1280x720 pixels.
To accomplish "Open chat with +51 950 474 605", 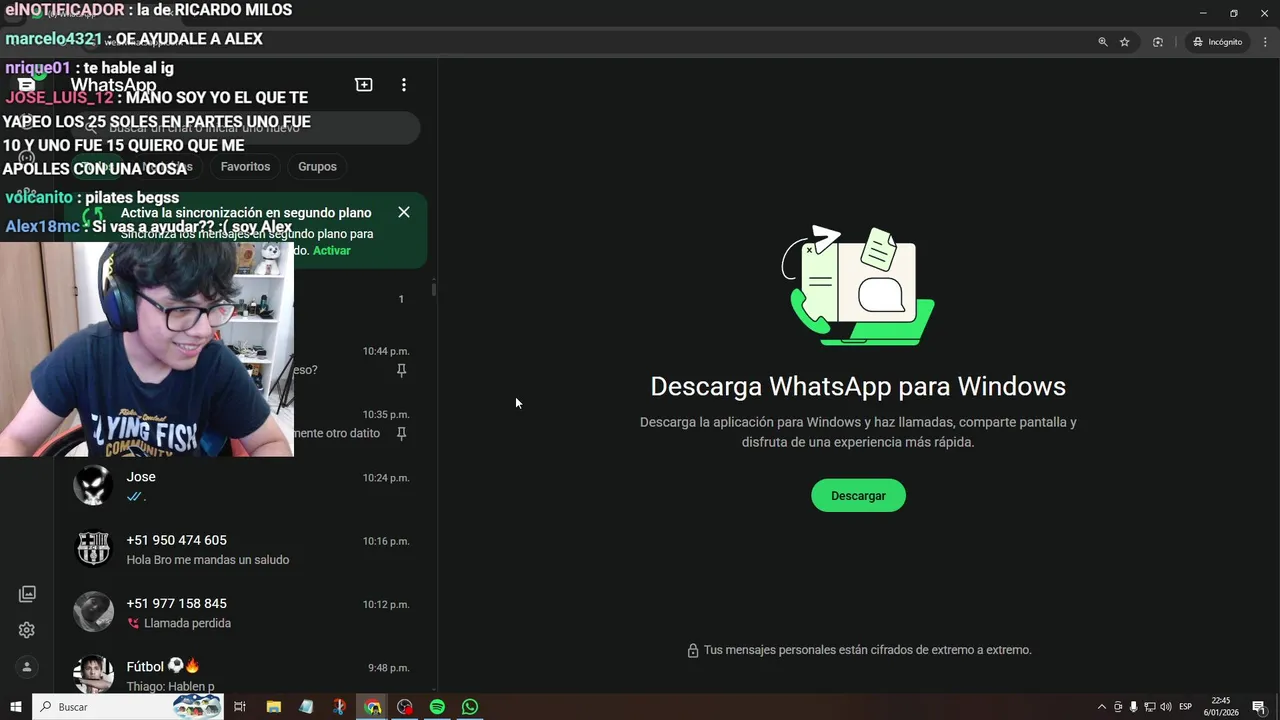I will pyautogui.click(x=245, y=549).
